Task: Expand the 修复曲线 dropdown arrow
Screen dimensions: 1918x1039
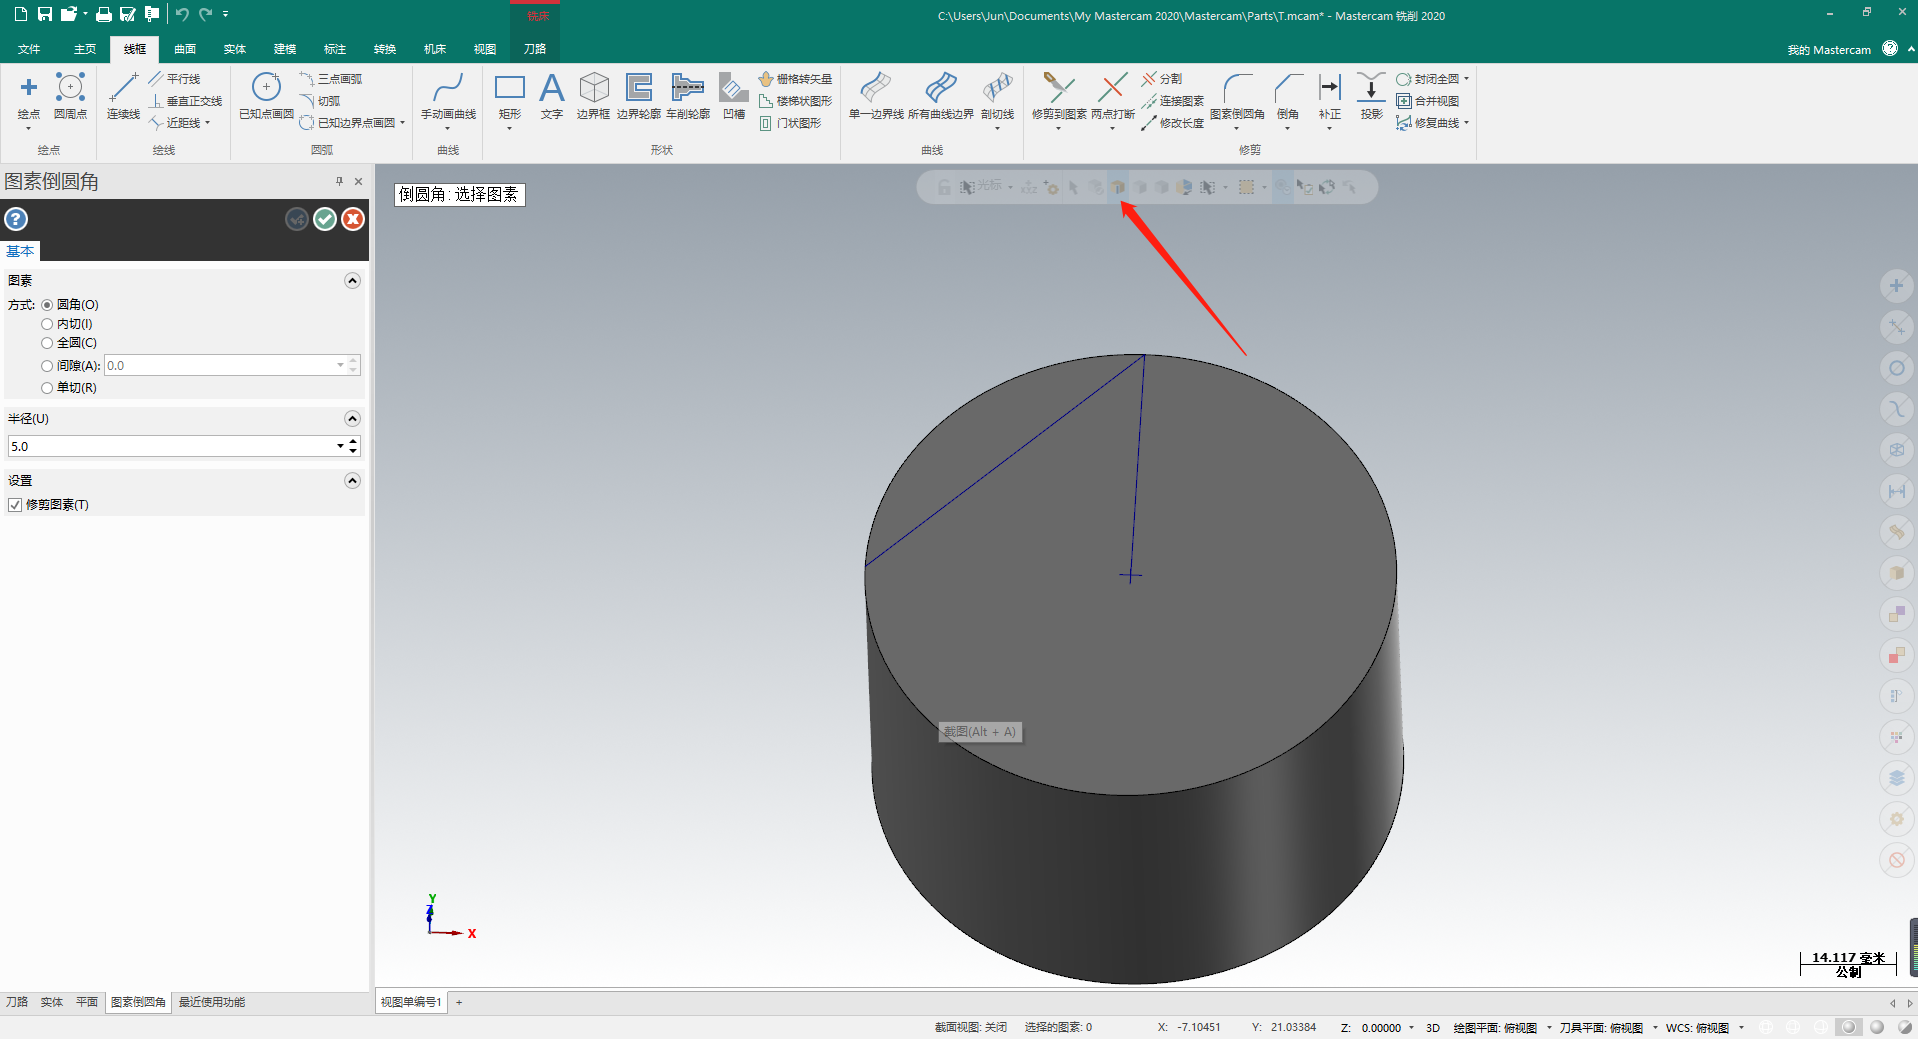Action: coord(1466,123)
